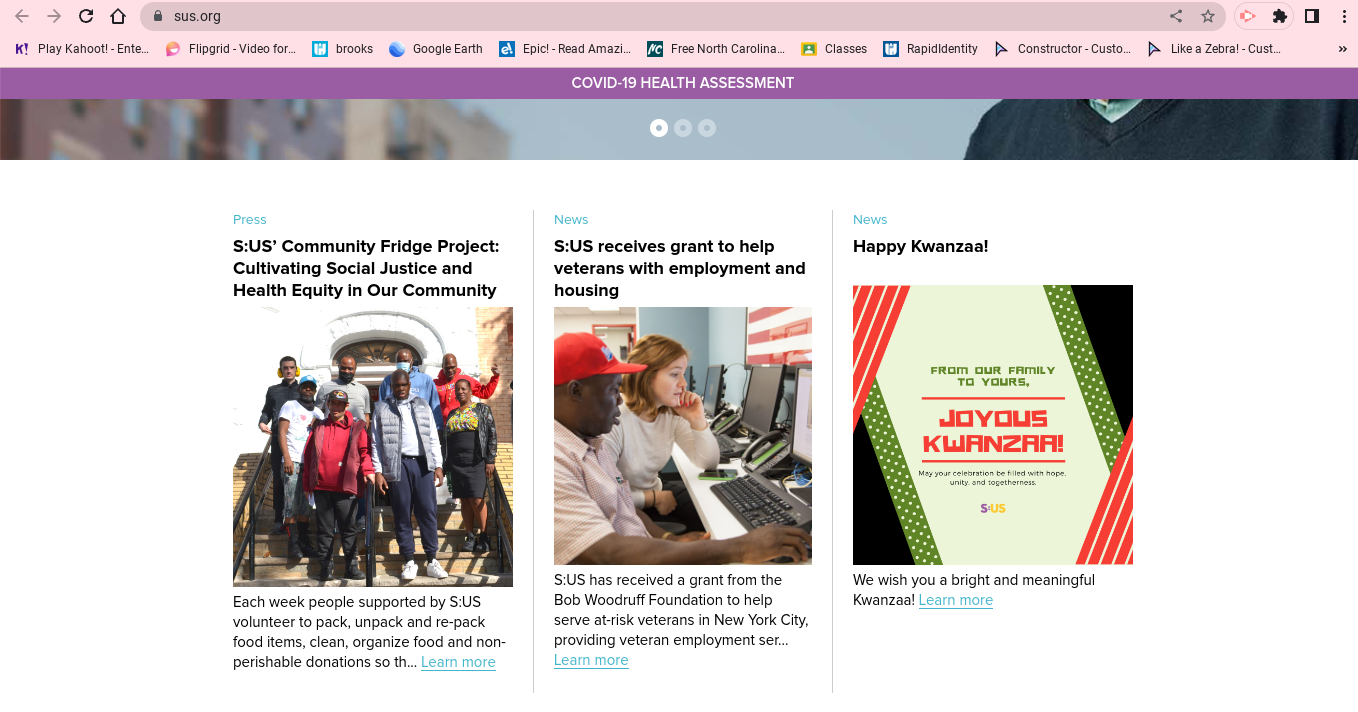1358x712 pixels.
Task: Click News label above Happy Kwanzaa
Action: tap(870, 219)
